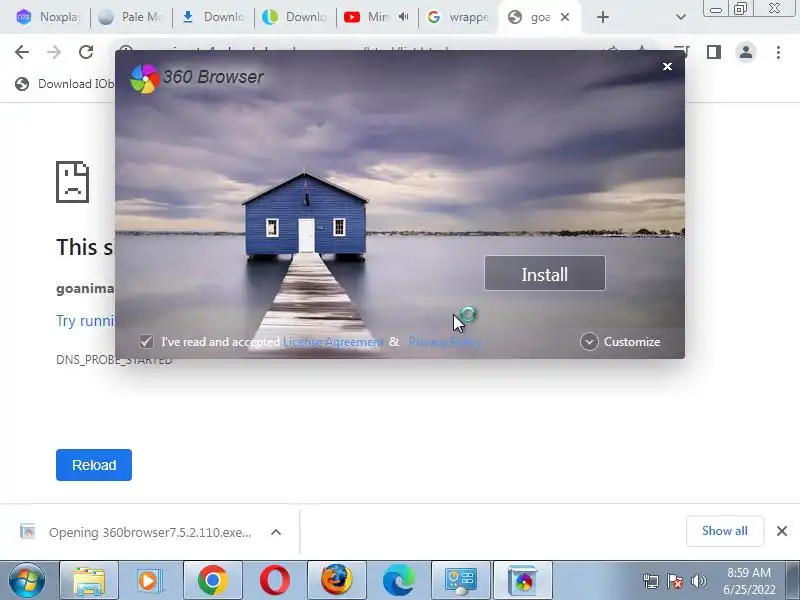The height and width of the screenshot is (600, 800).
Task: Open the Privacy Policy link
Action: pos(445,342)
